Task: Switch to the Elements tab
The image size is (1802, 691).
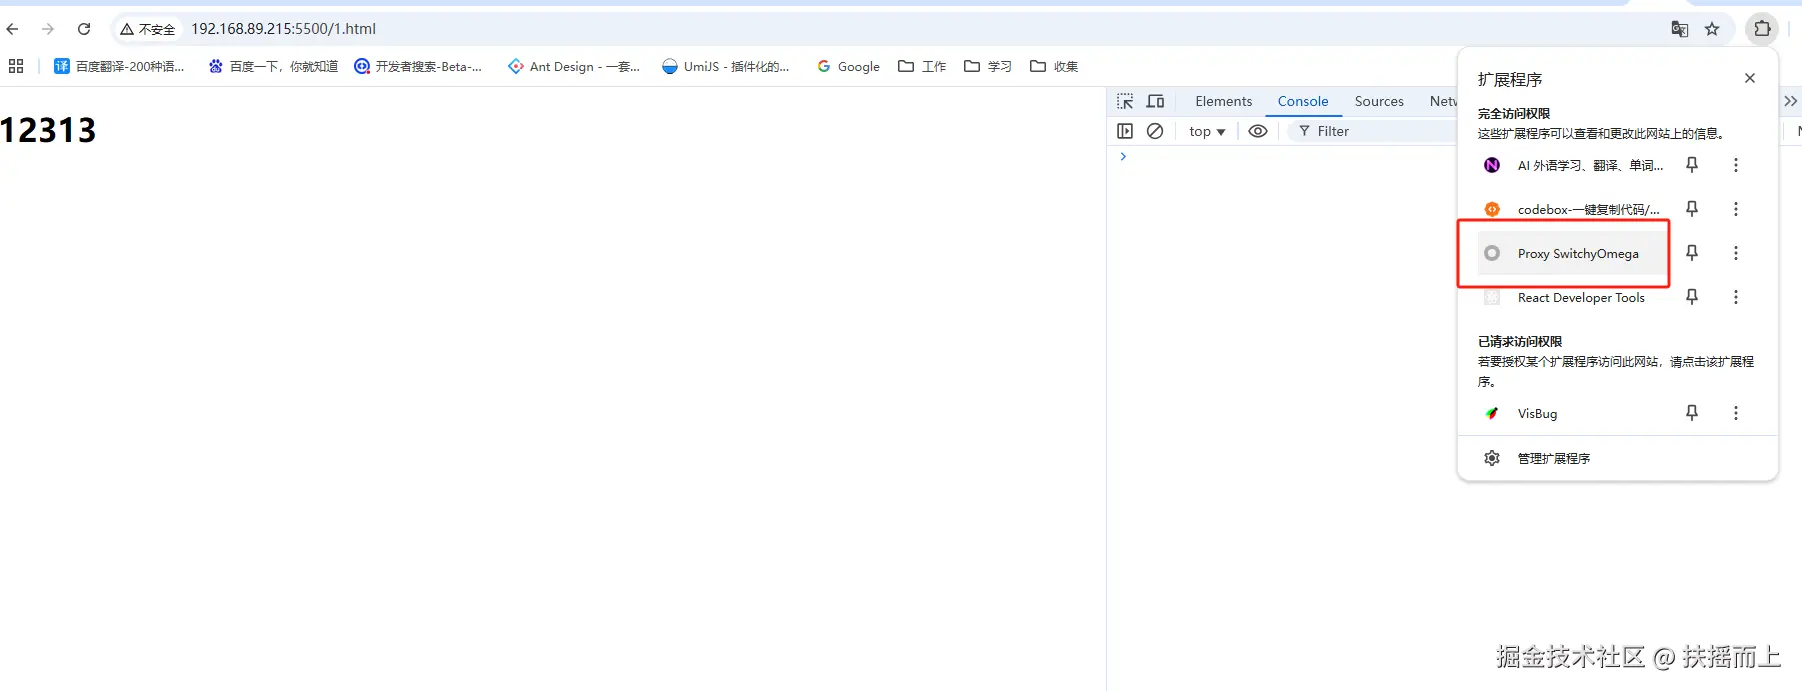Action: (1223, 101)
